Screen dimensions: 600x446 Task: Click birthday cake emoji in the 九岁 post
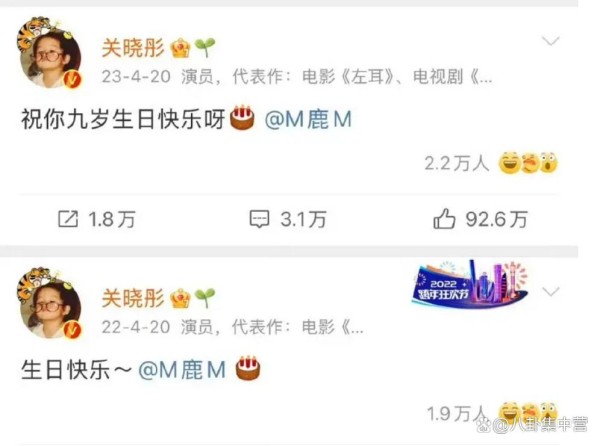tap(242, 118)
